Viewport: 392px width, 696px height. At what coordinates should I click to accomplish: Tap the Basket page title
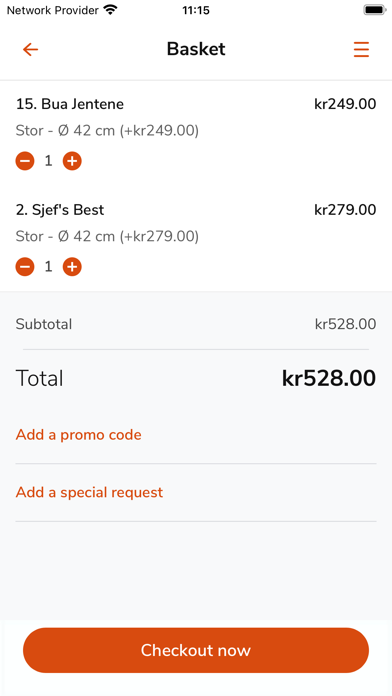click(196, 49)
